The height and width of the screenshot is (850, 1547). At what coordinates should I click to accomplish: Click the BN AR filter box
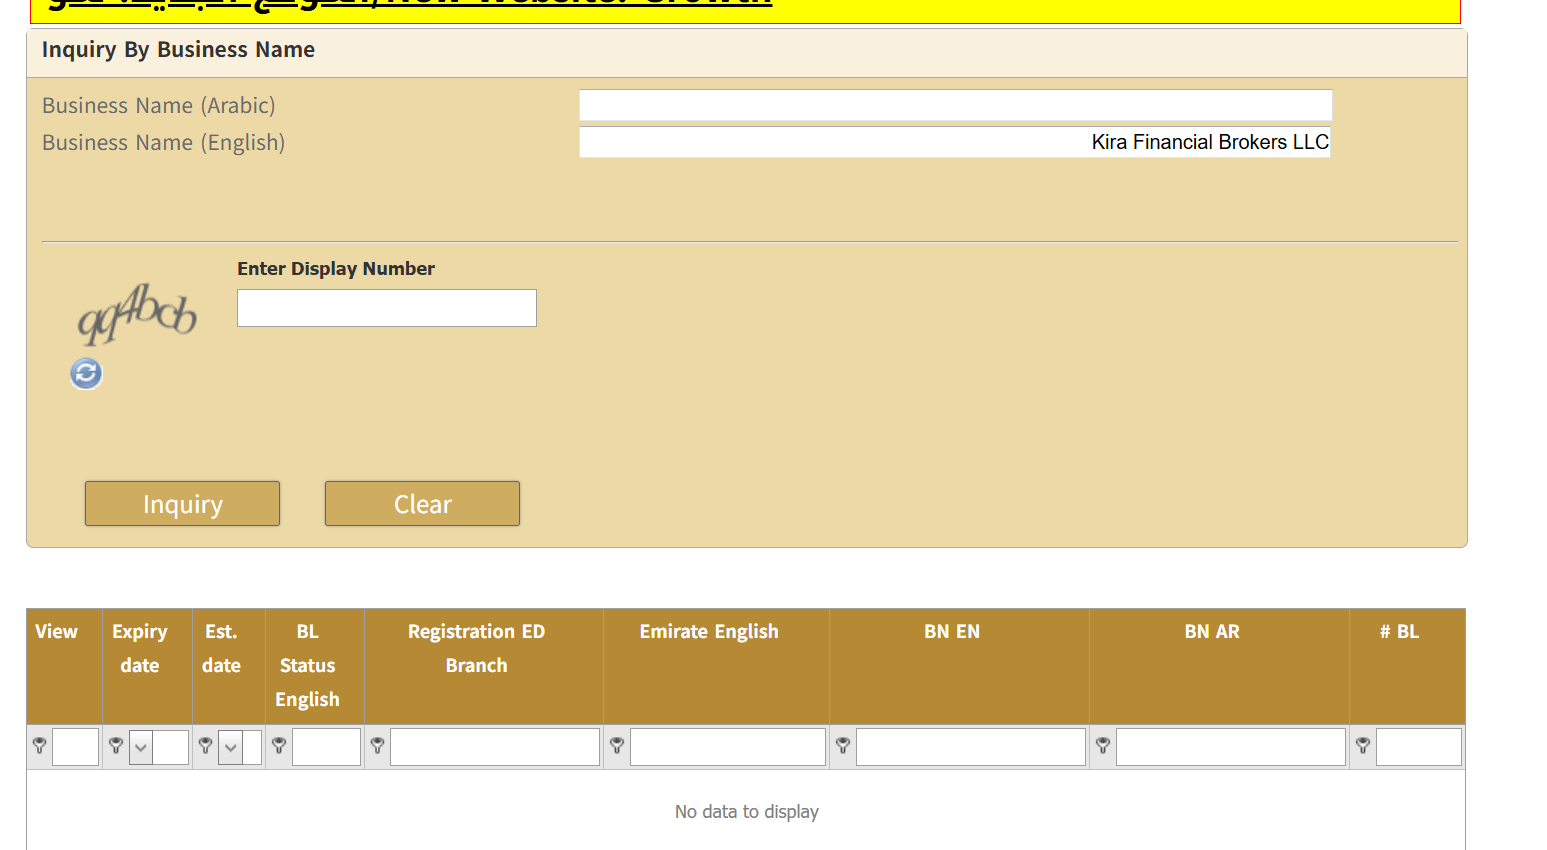[x=1231, y=747]
